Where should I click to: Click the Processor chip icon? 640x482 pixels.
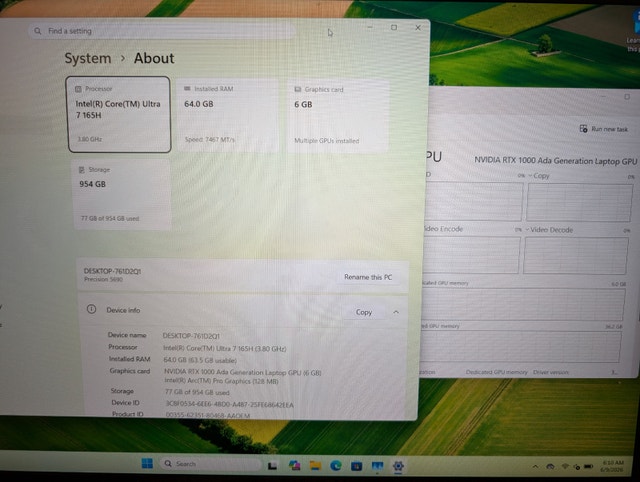point(78,89)
